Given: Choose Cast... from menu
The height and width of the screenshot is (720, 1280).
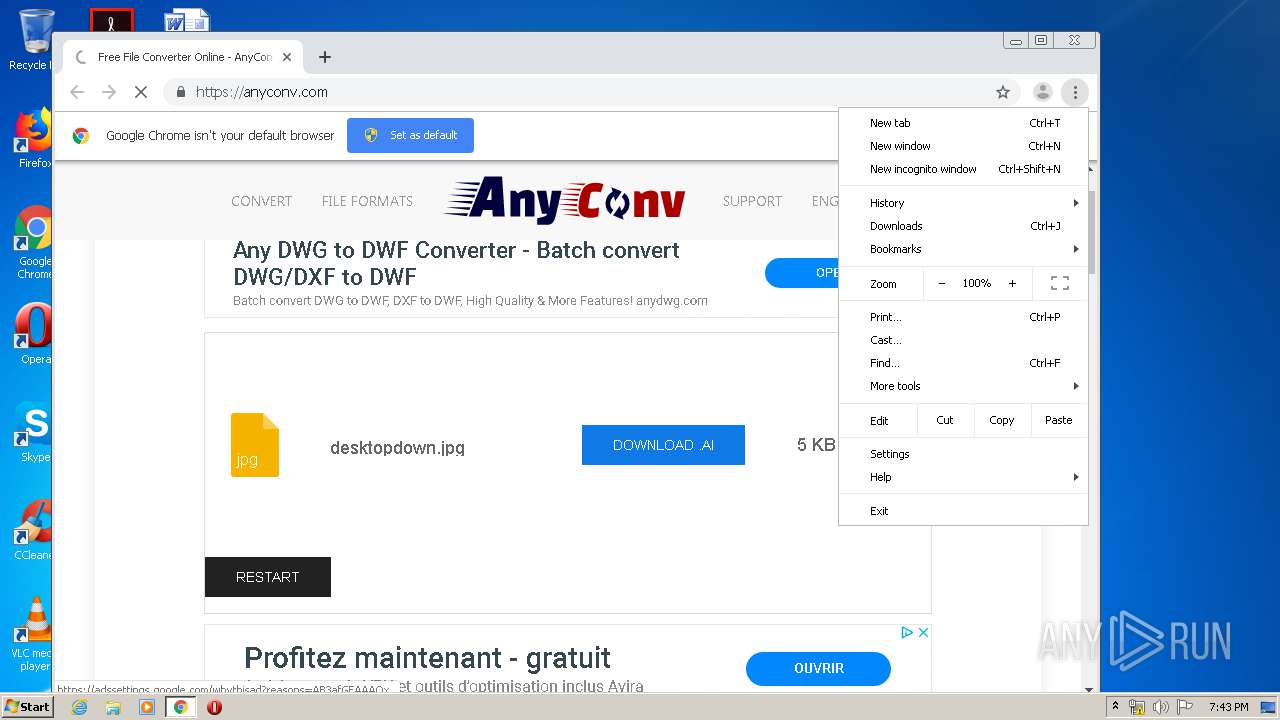Looking at the screenshot, I should click(x=963, y=340).
